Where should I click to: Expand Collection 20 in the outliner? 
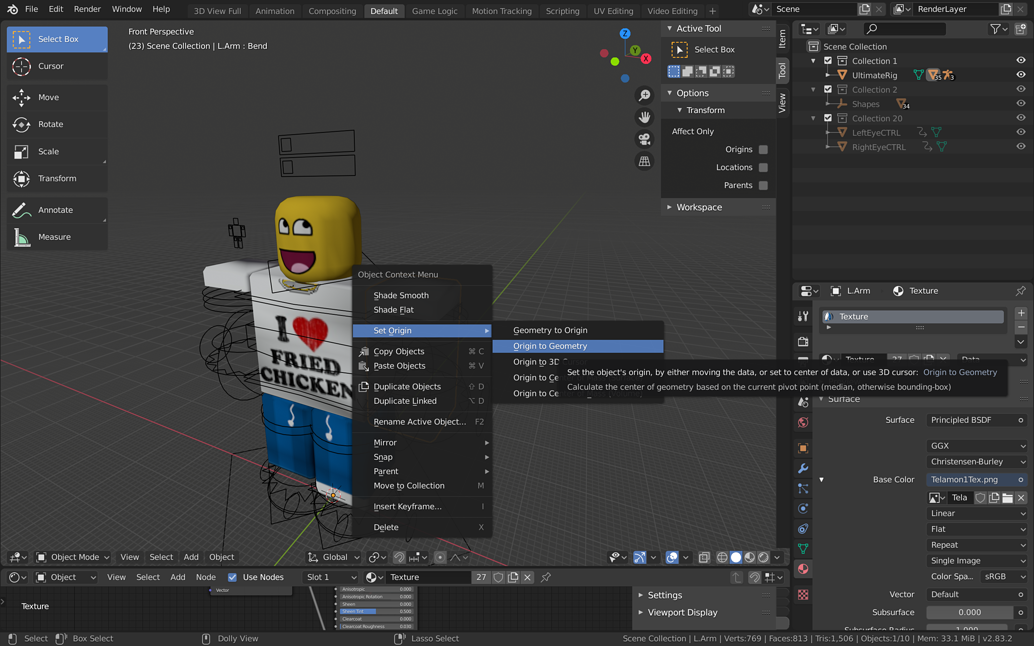tap(813, 117)
